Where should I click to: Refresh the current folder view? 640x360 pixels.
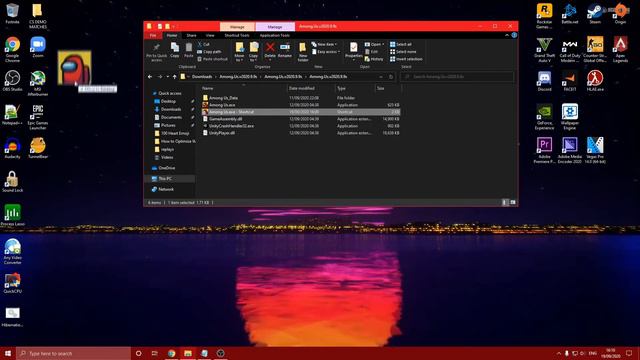click(391, 77)
